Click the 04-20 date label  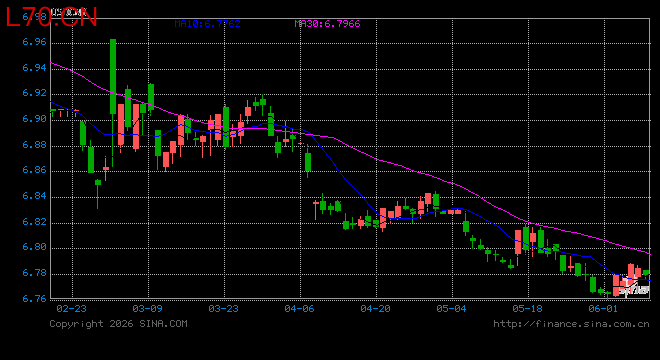[375, 309]
